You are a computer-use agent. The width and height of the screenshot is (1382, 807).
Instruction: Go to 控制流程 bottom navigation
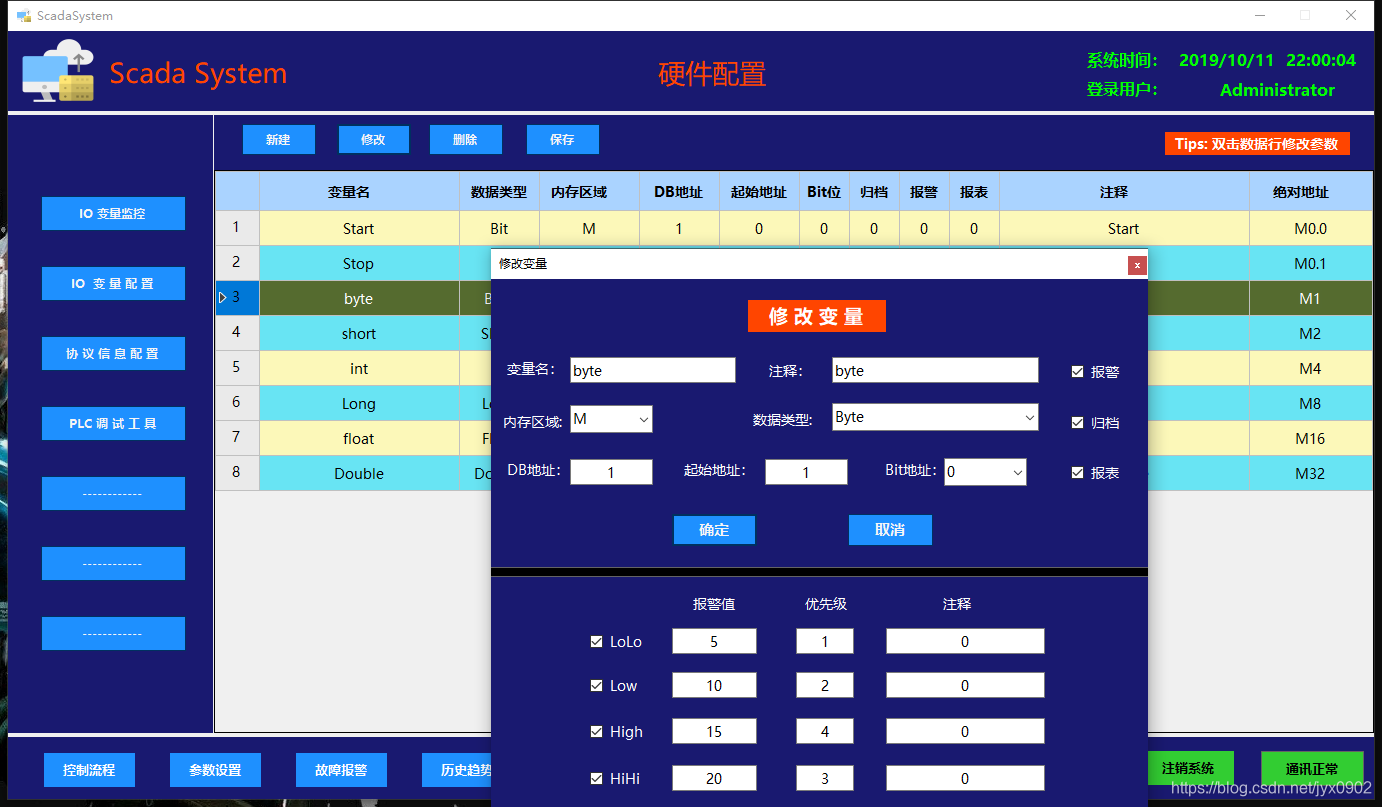[x=89, y=770]
